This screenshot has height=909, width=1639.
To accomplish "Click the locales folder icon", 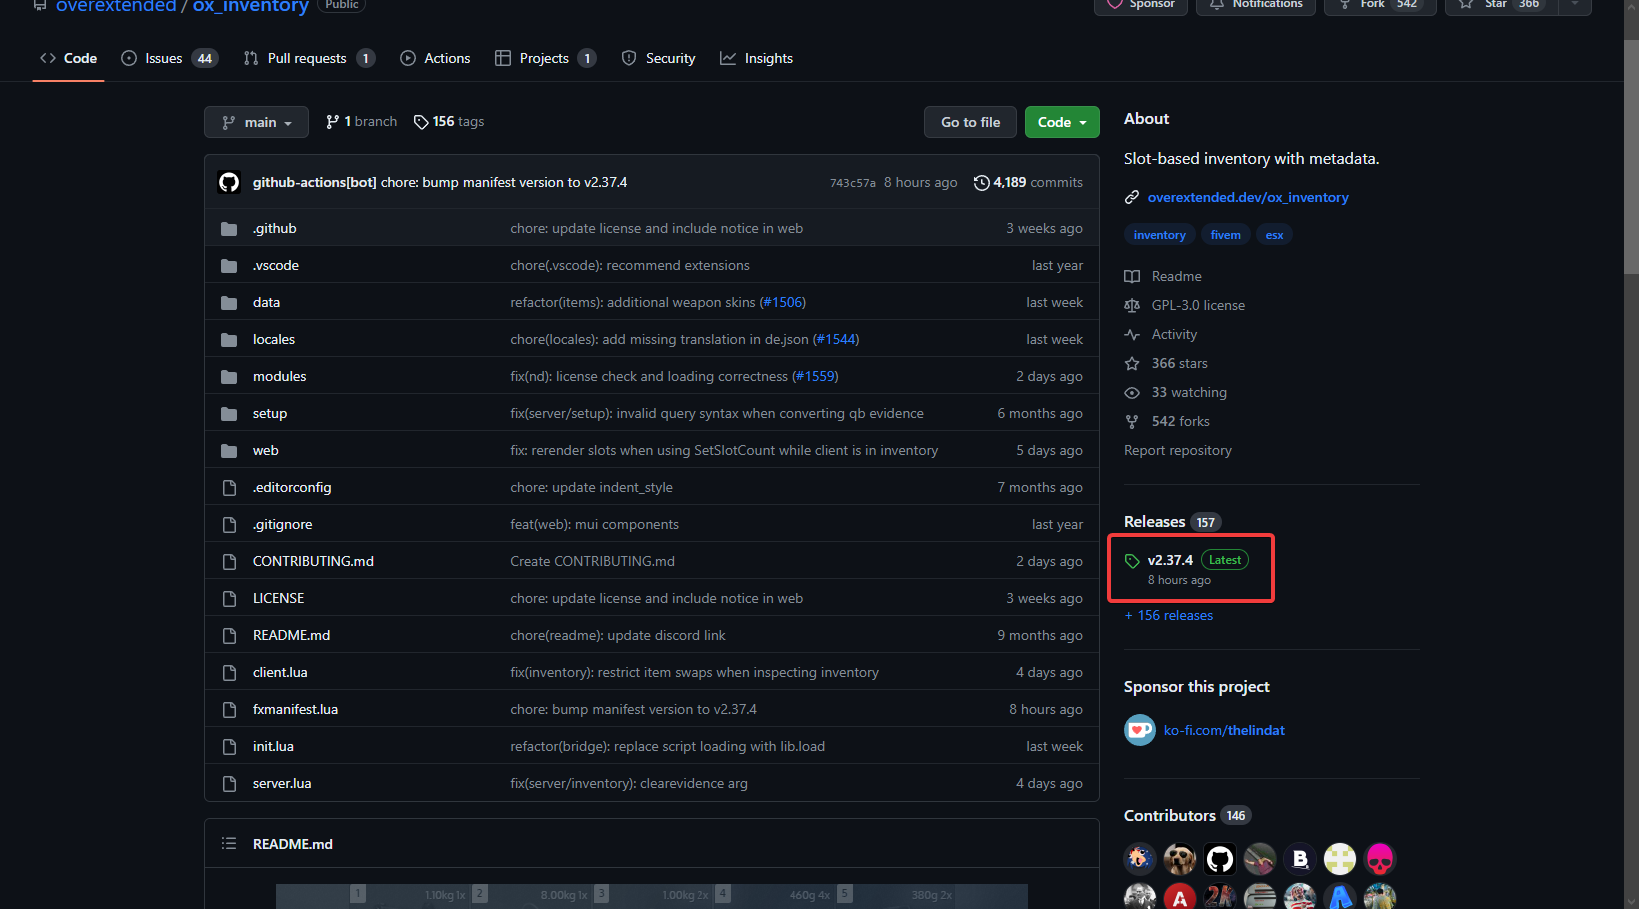I will pos(229,340).
